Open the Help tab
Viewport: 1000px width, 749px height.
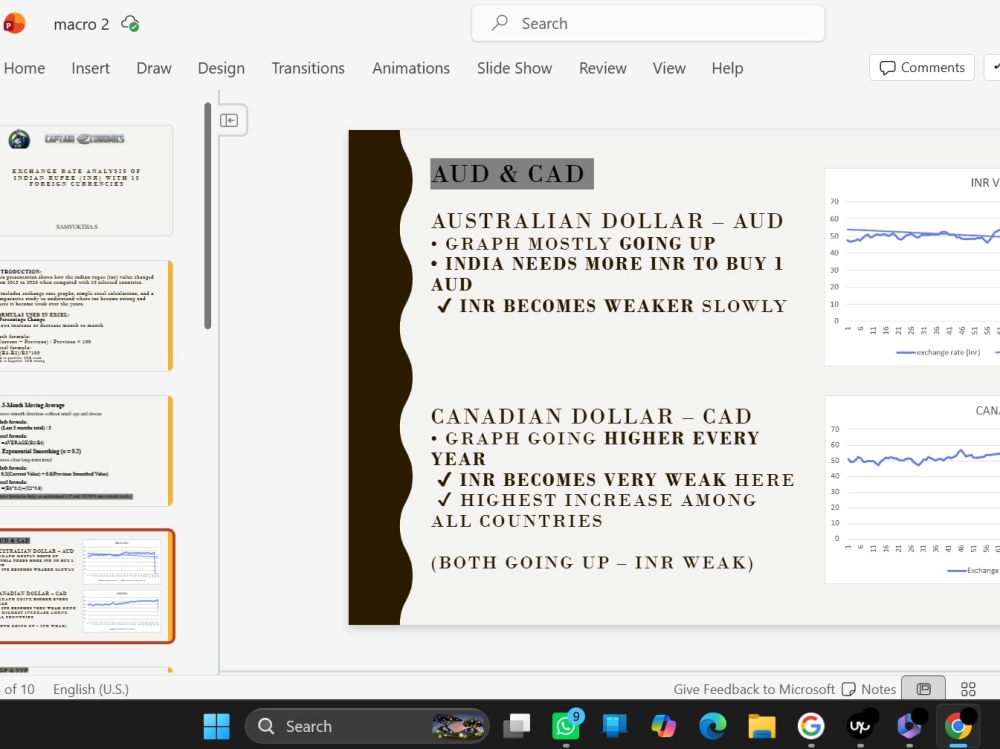pyautogui.click(x=728, y=68)
